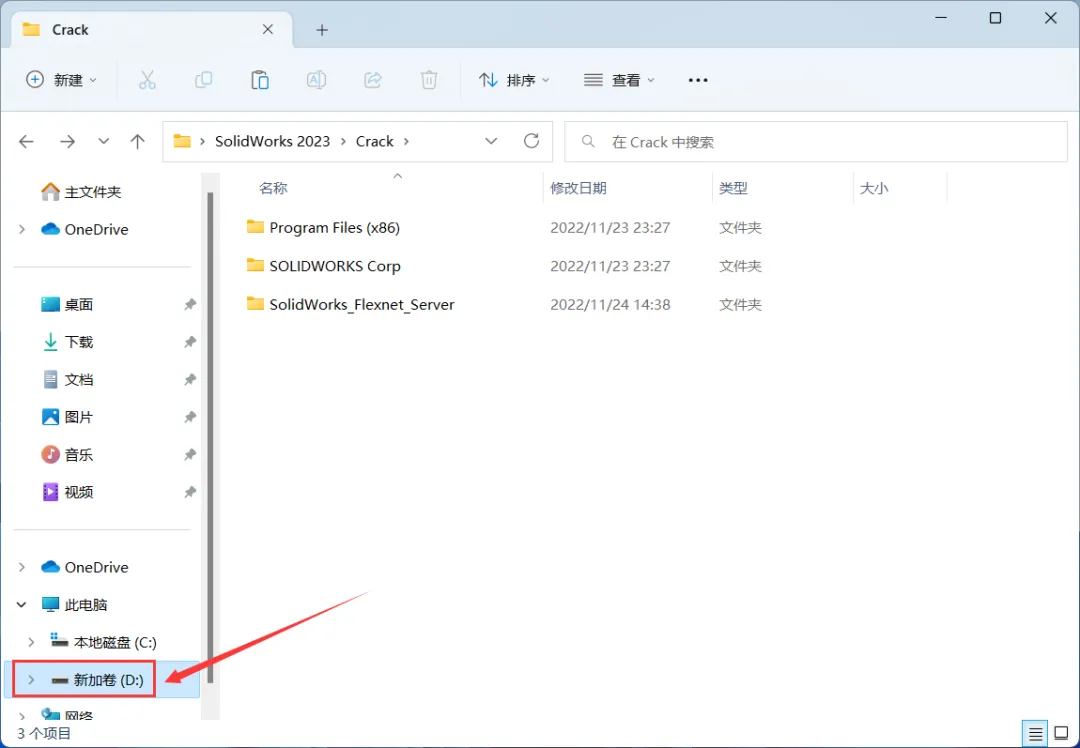Click the Rename icon in toolbar
Screen dimensions: 1080x748
point(316,80)
